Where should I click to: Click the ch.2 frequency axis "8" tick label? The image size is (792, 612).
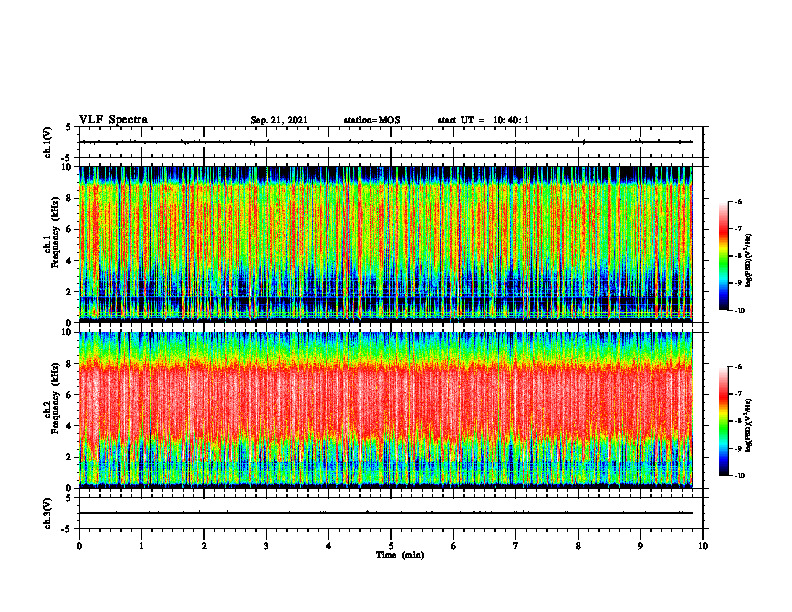click(x=70, y=363)
